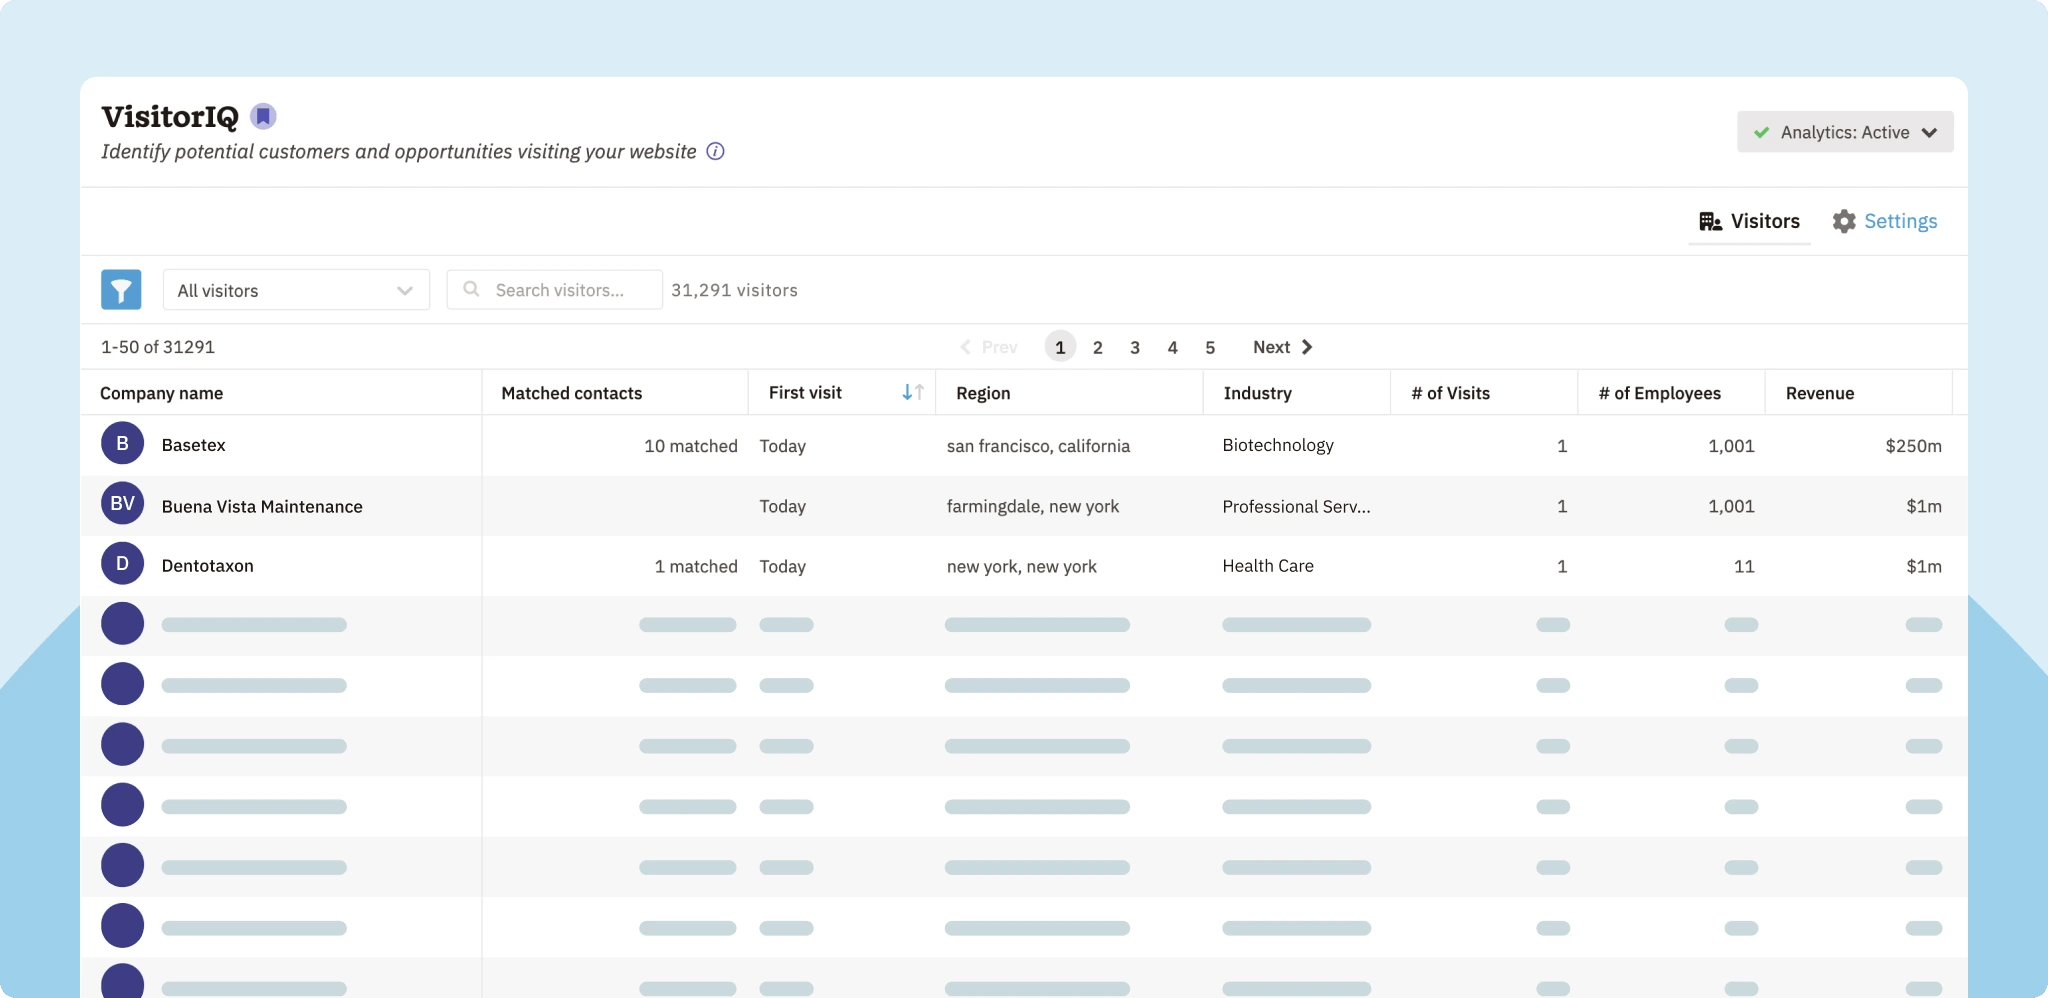Click the bookmark icon beside VisitorIQ title
Image resolution: width=2048 pixels, height=998 pixels.
[262, 115]
